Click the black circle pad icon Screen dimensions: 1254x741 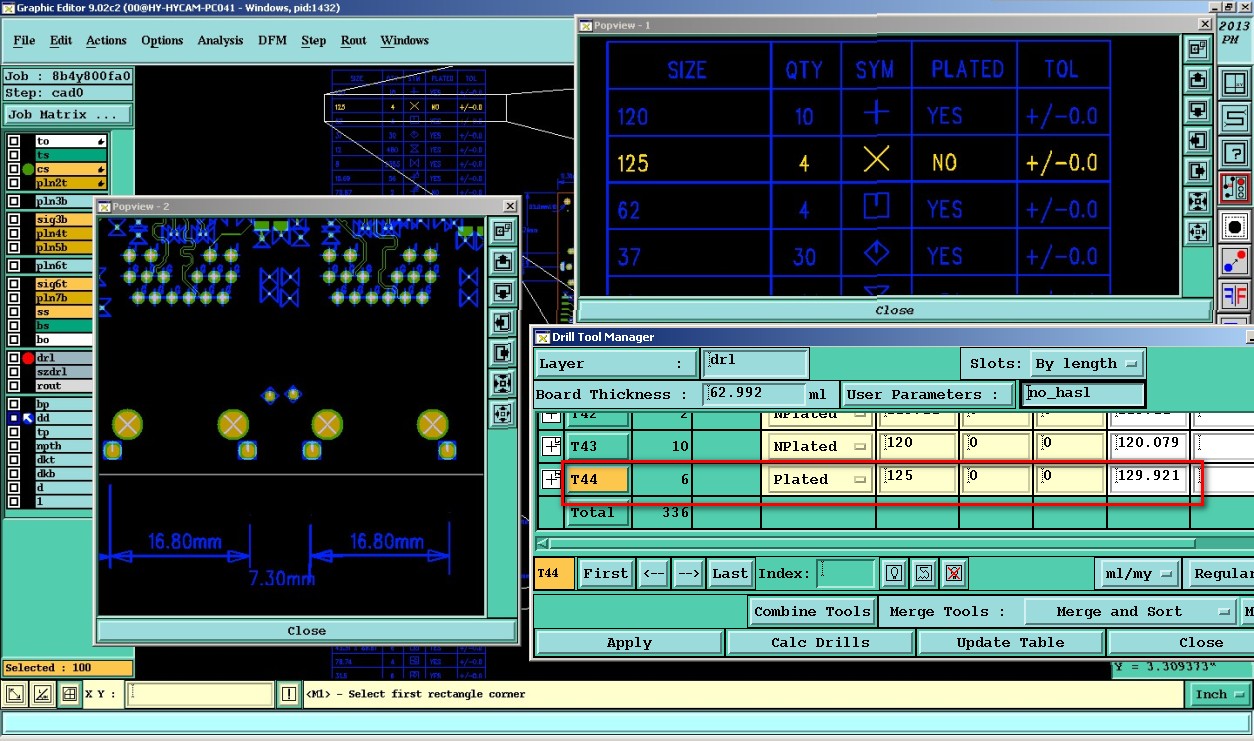pos(1234,227)
